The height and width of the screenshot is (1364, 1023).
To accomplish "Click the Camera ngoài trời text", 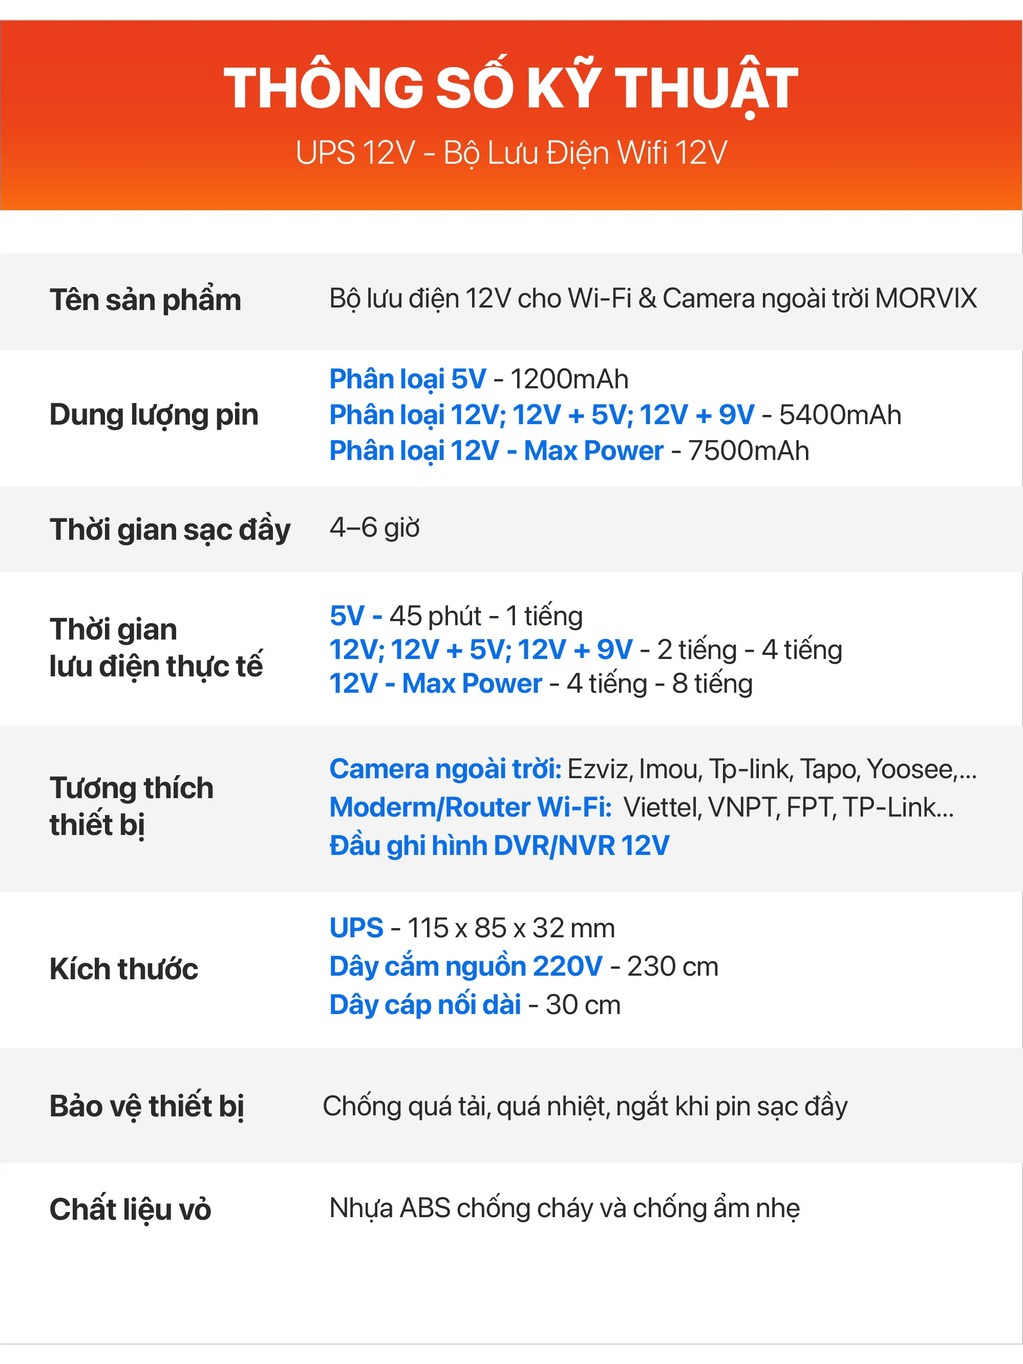I will point(445,768).
